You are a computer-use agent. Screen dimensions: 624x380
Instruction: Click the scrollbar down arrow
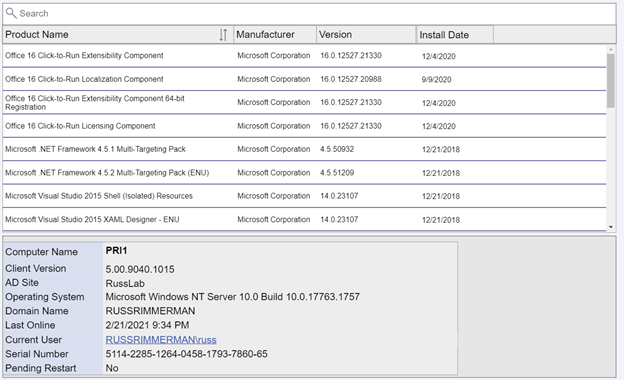[x=610, y=227]
